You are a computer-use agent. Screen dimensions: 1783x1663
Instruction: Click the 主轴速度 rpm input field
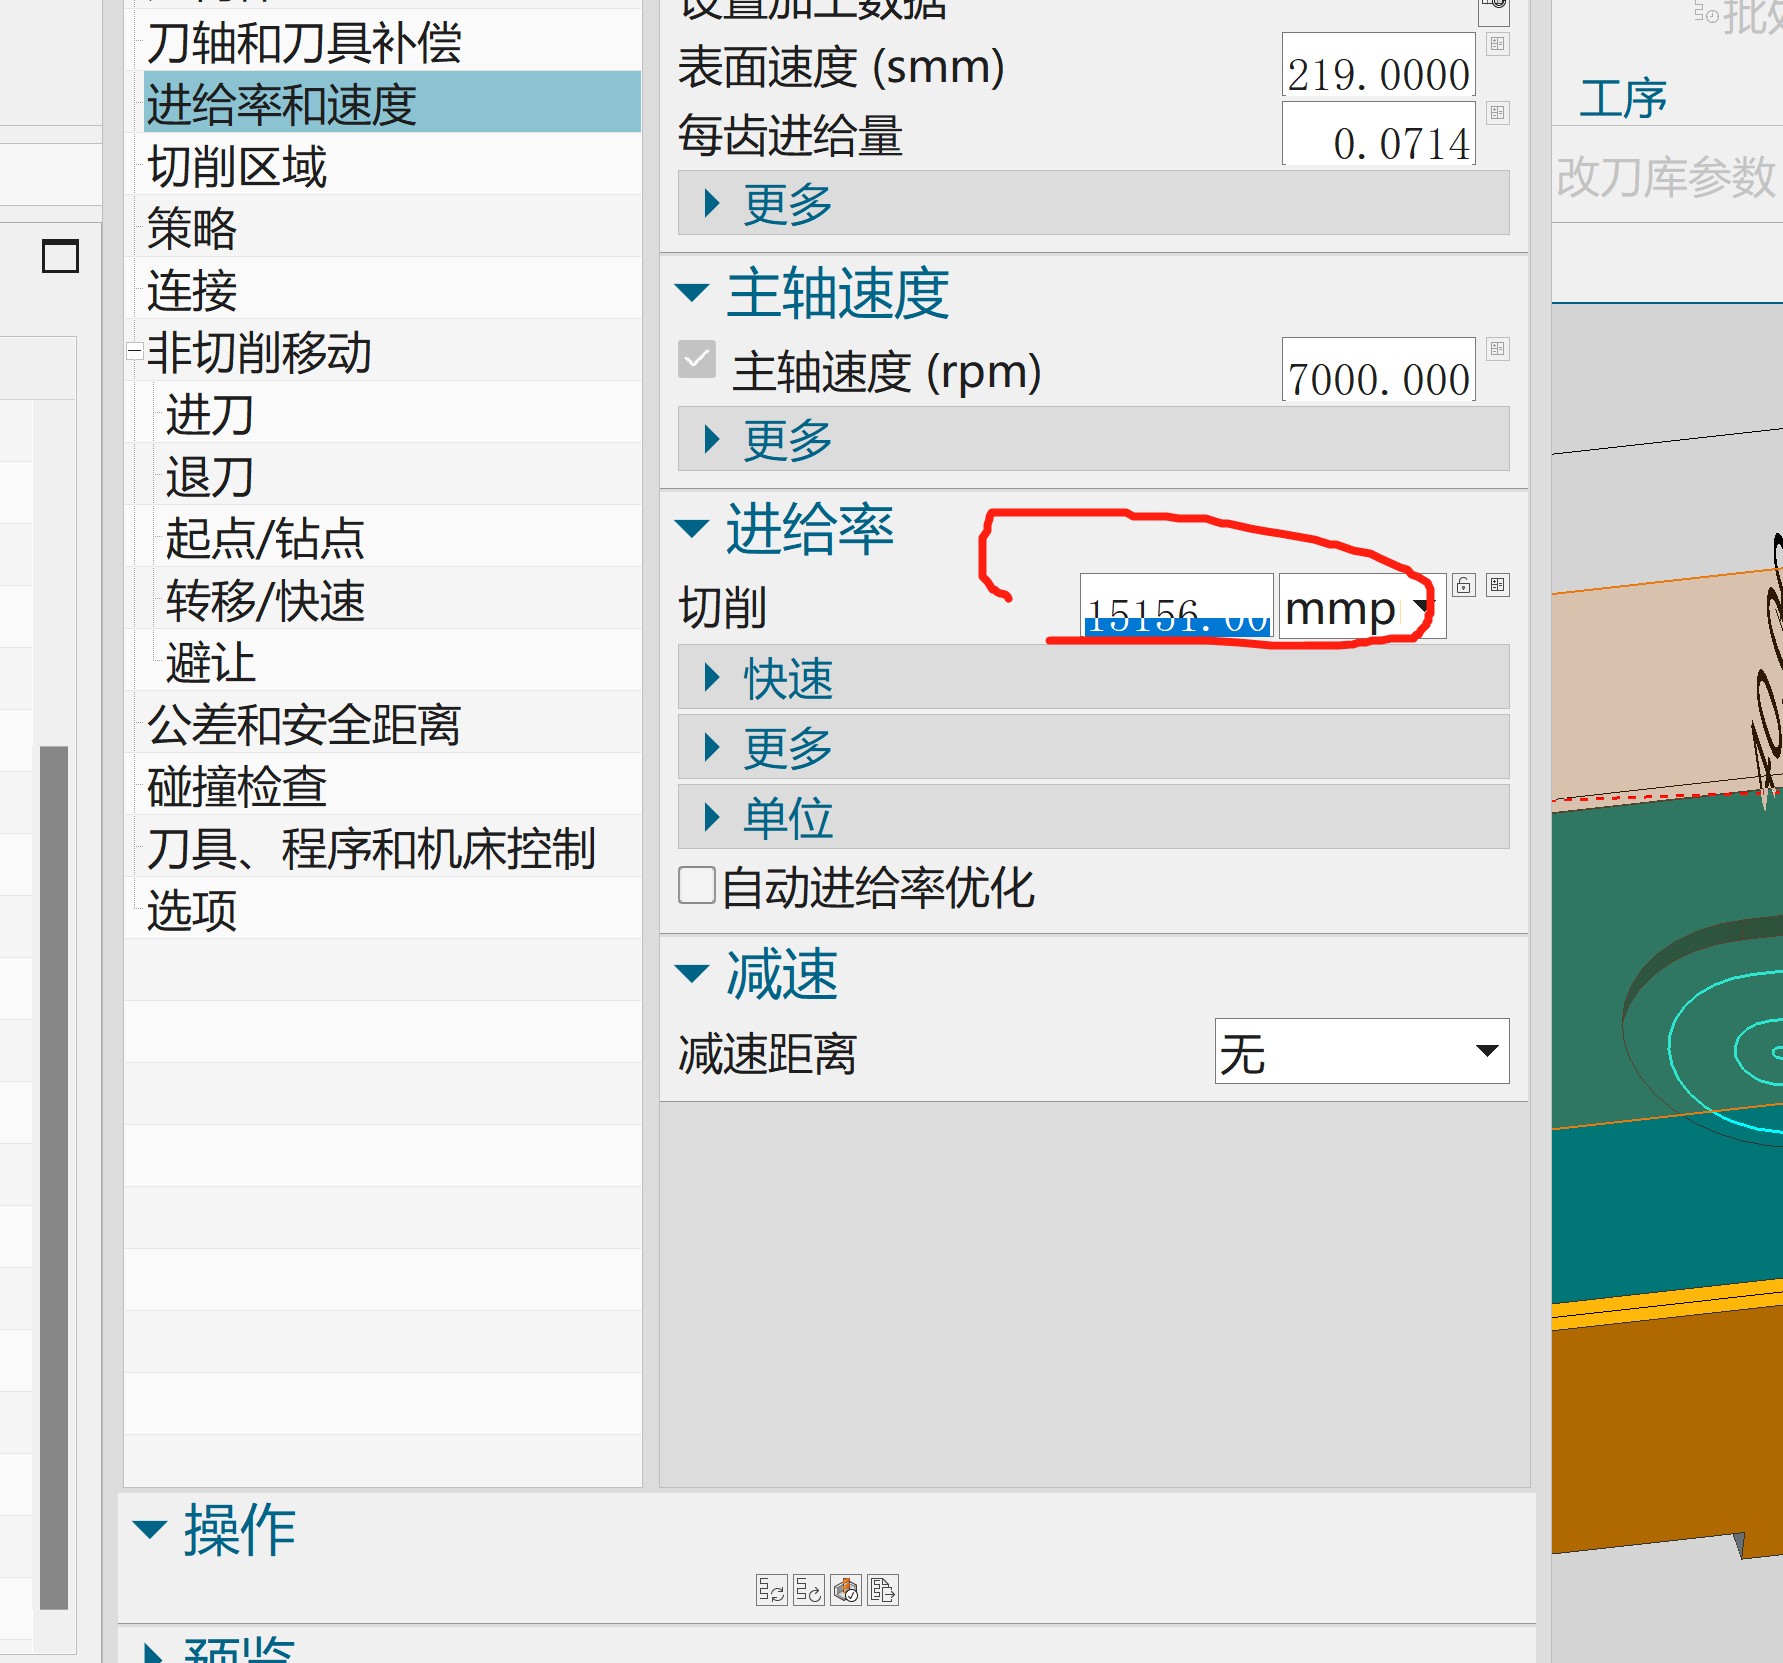(x=1379, y=369)
